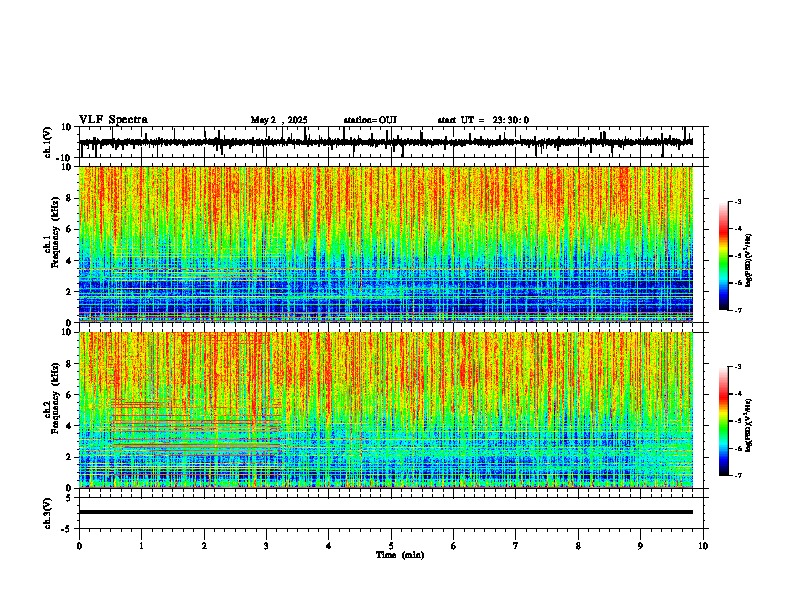Click the -3 tick on ch.2 color bar
The width and height of the screenshot is (792, 612).
tap(738, 367)
